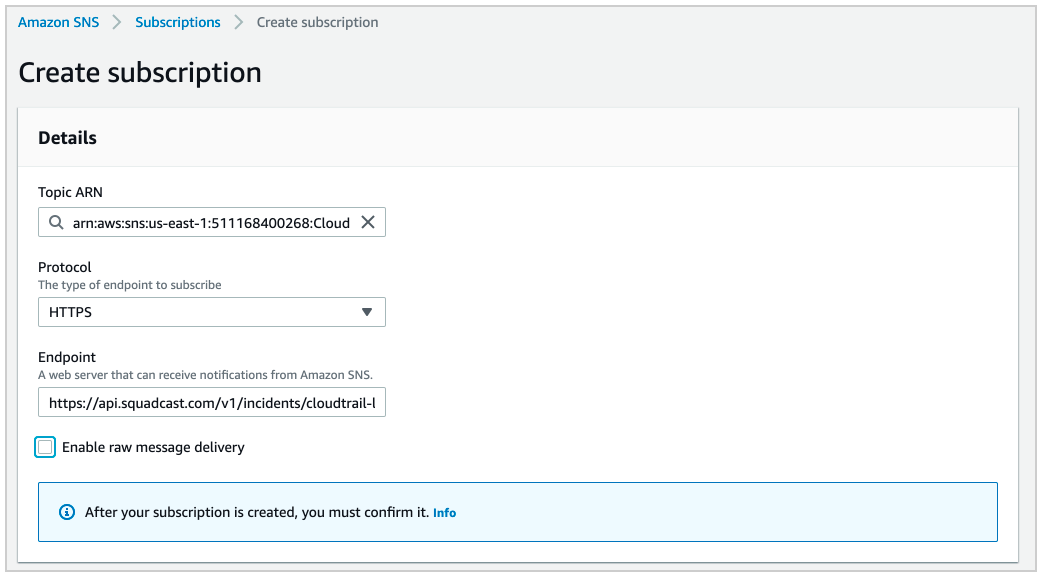
Task: Click the info circle icon in confirmation notice
Action: (x=67, y=512)
